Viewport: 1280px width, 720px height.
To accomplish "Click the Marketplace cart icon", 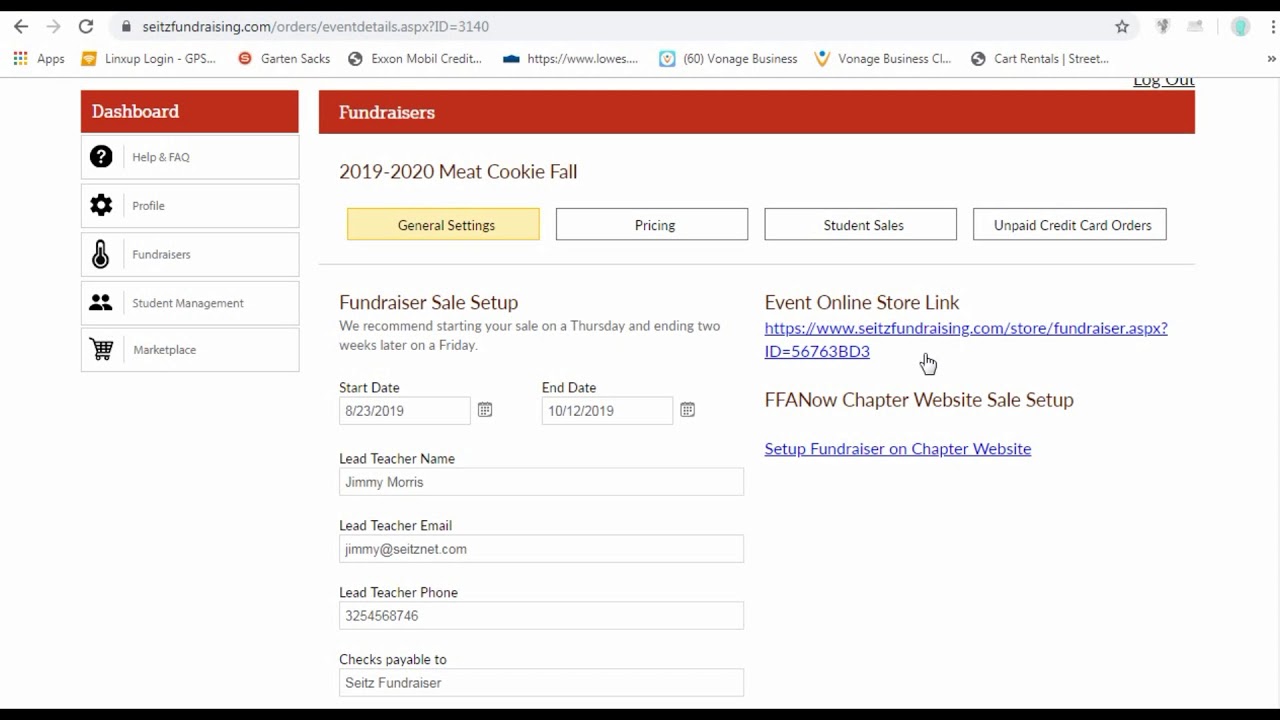I will (101, 350).
